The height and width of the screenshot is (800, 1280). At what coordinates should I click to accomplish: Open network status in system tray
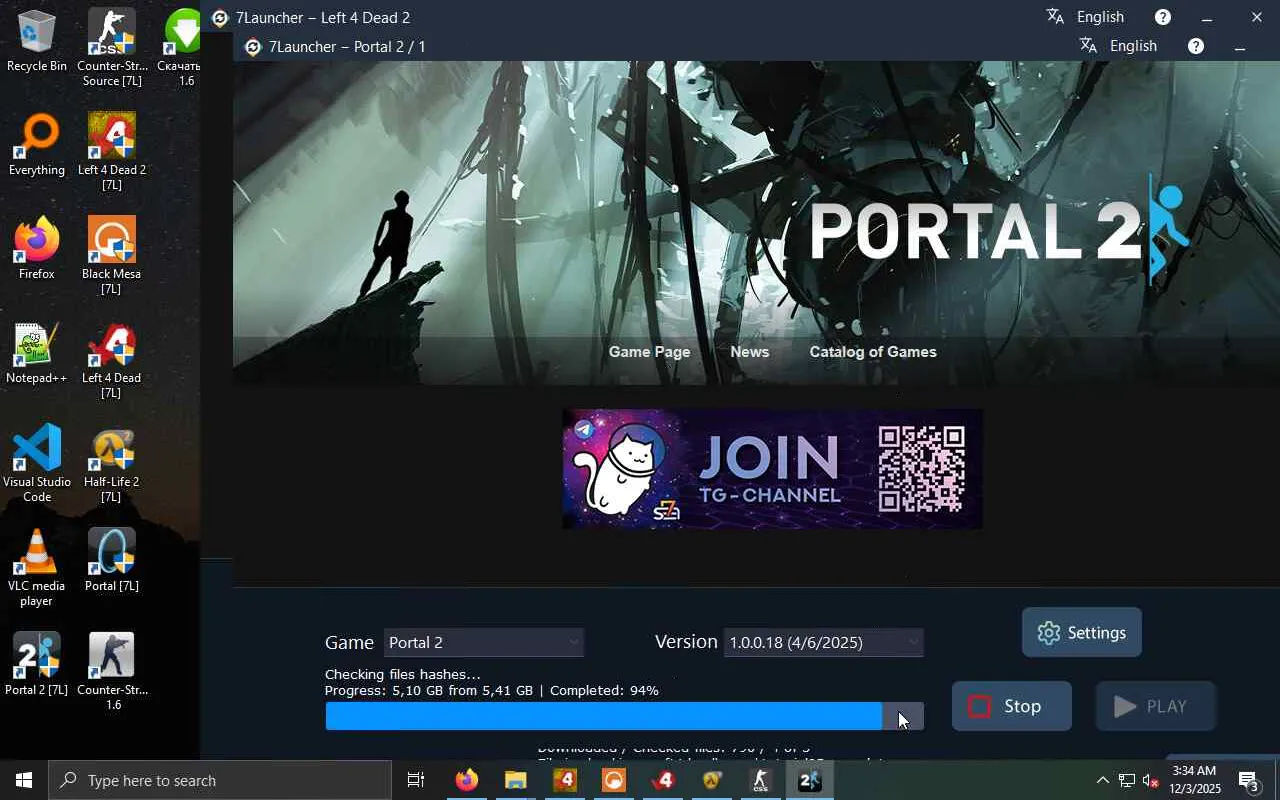click(x=1127, y=780)
